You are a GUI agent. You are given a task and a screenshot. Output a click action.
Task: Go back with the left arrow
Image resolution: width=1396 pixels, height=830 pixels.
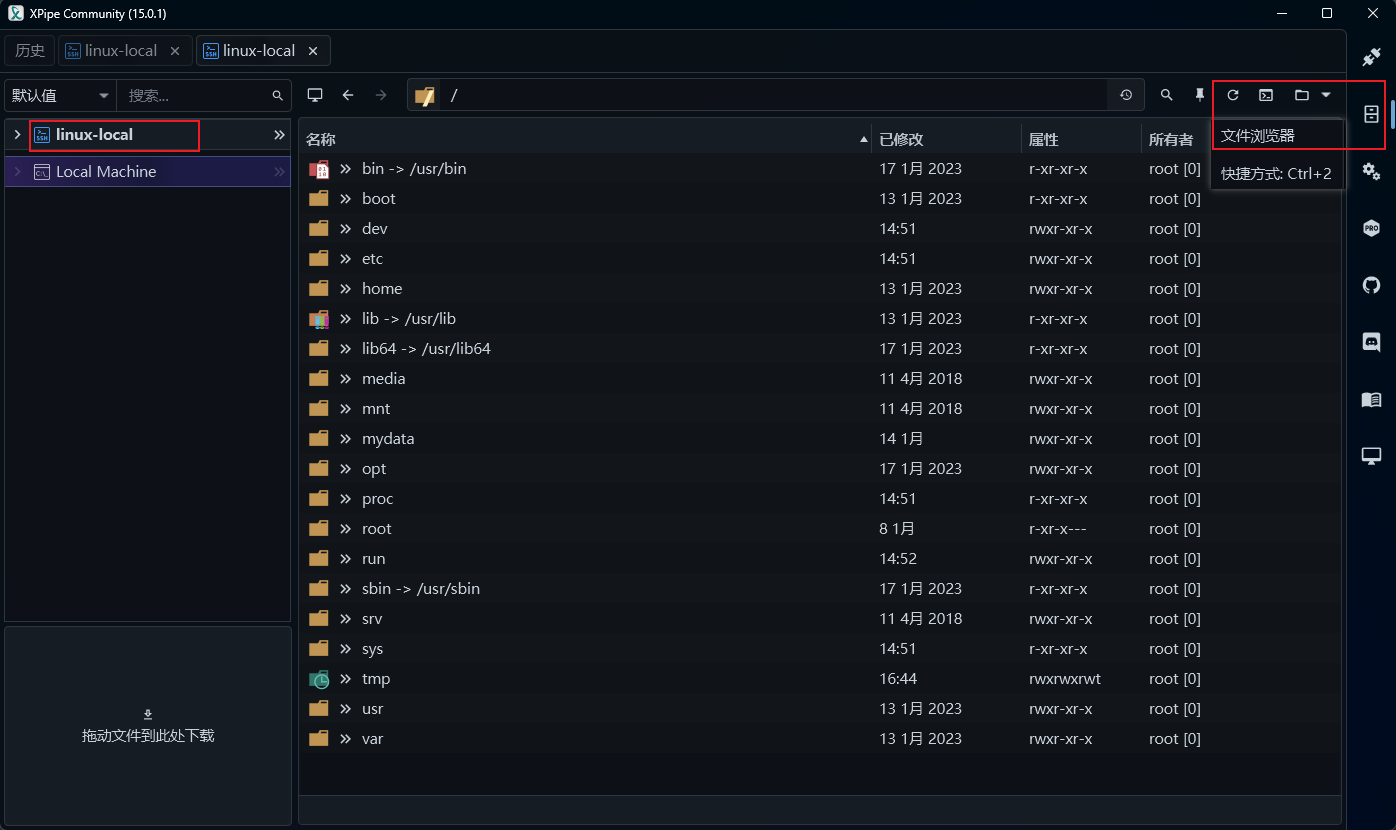click(348, 95)
